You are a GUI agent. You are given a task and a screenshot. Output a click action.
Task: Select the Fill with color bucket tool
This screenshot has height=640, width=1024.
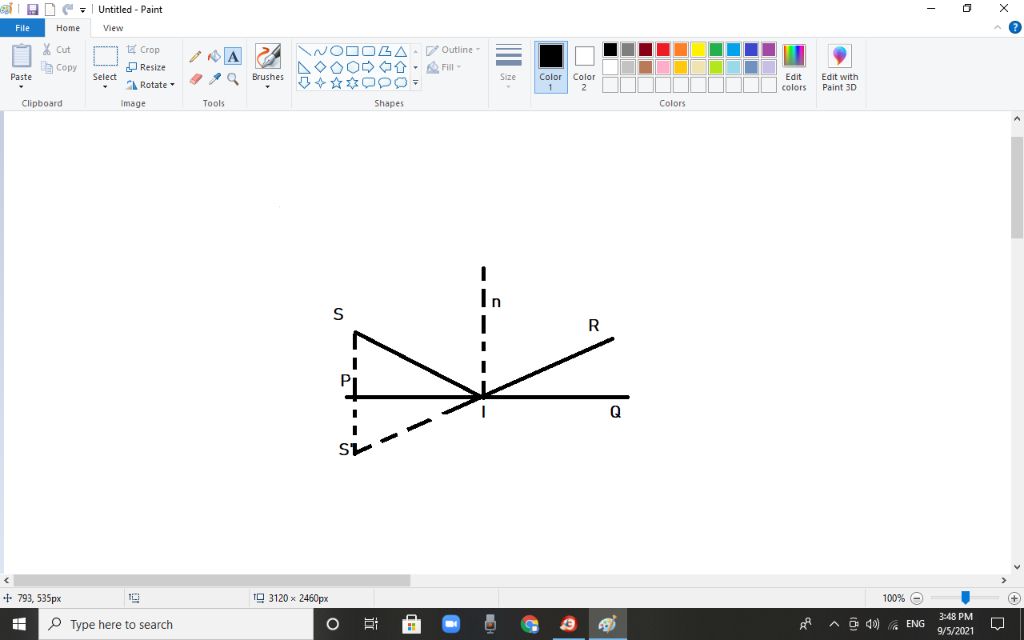click(x=214, y=57)
